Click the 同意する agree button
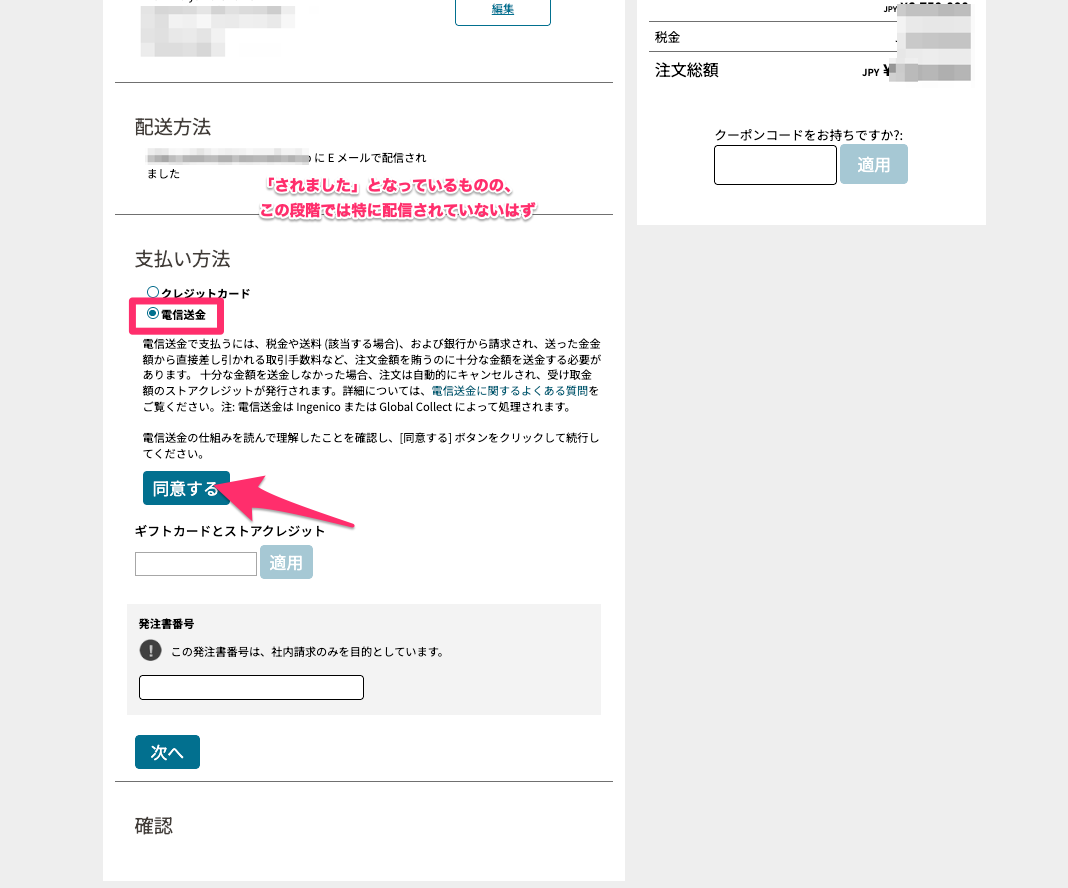 [186, 488]
